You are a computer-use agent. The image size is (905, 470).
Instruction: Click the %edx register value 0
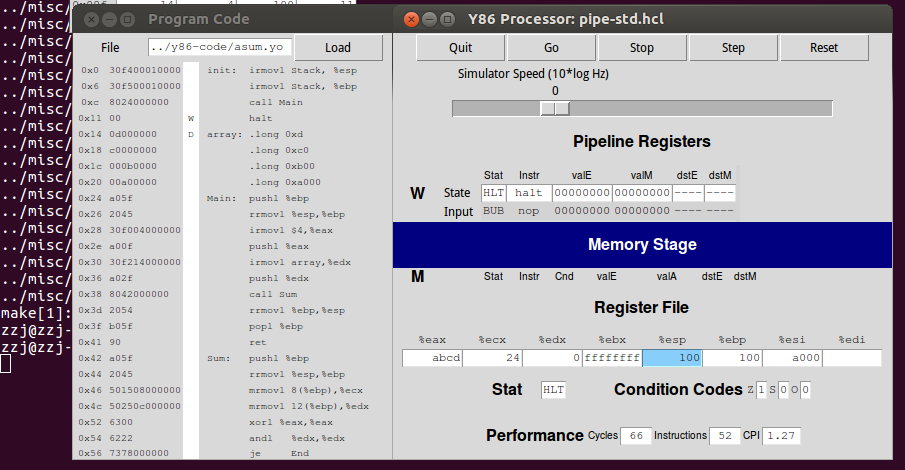(x=552, y=358)
